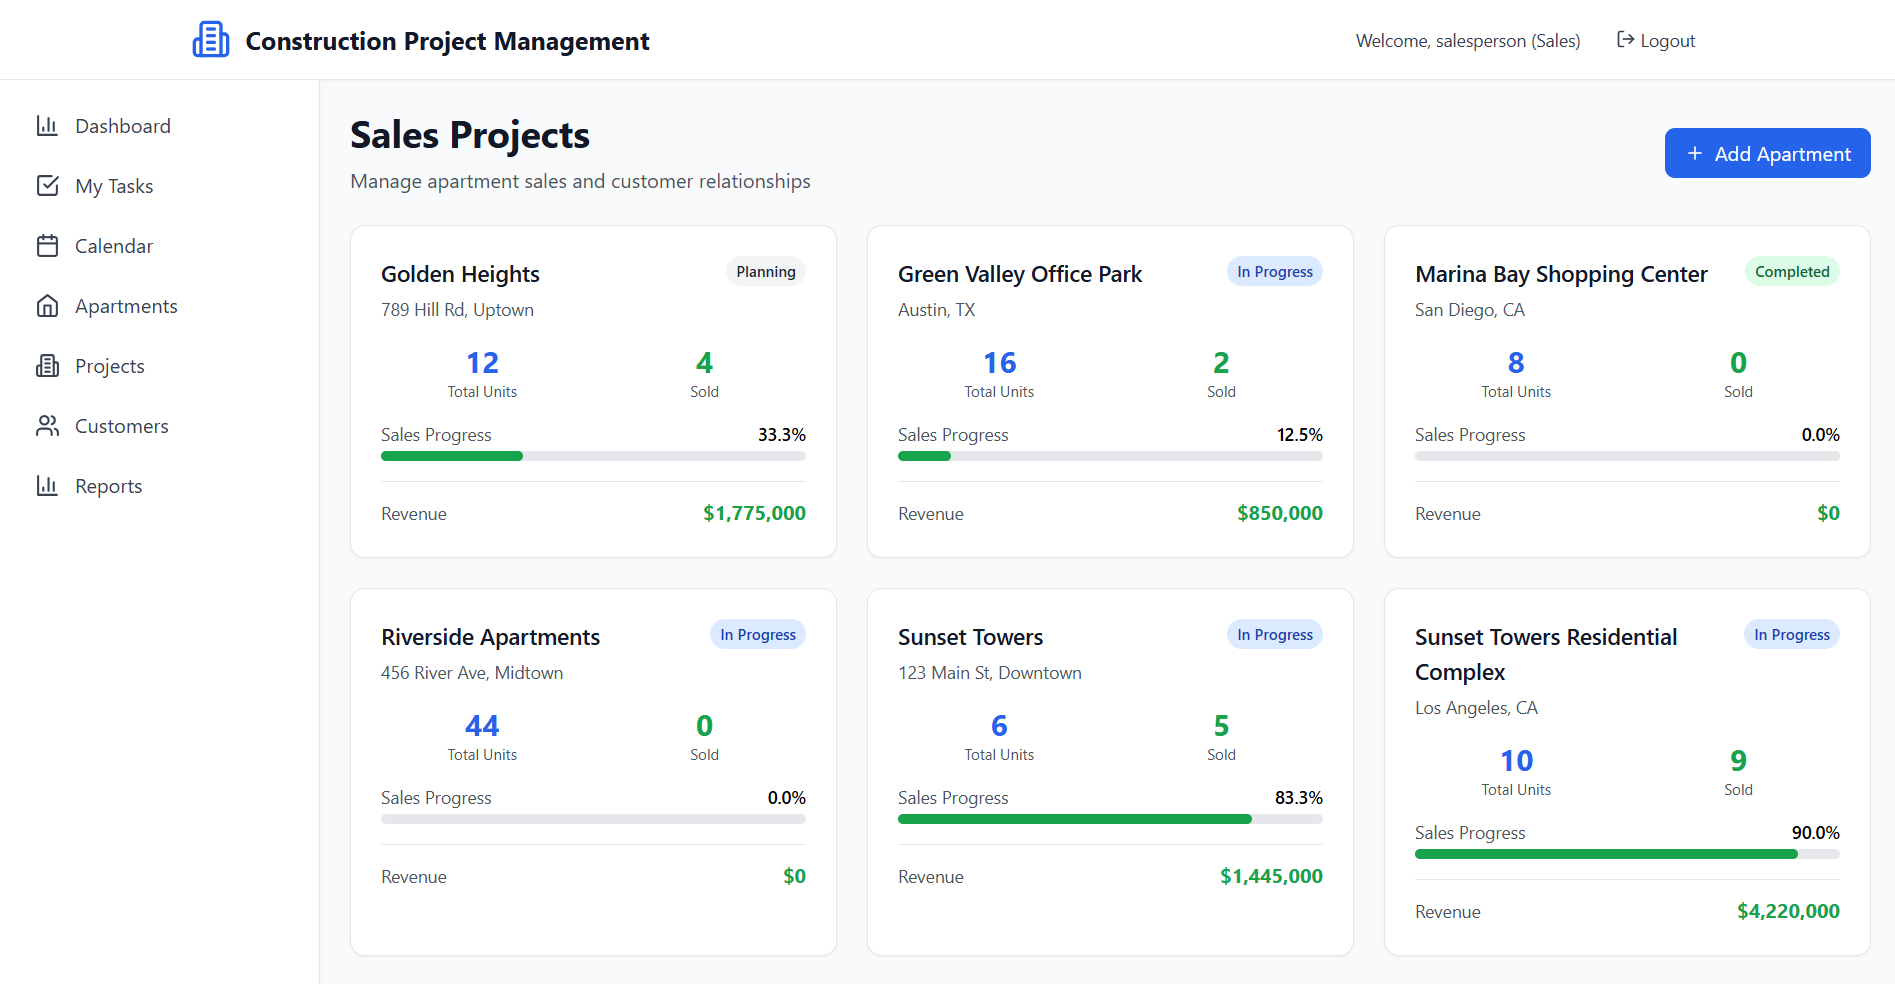Click Green Valley Office Park In Progress badge
Viewport: 1895px width, 984px height.
1274,272
